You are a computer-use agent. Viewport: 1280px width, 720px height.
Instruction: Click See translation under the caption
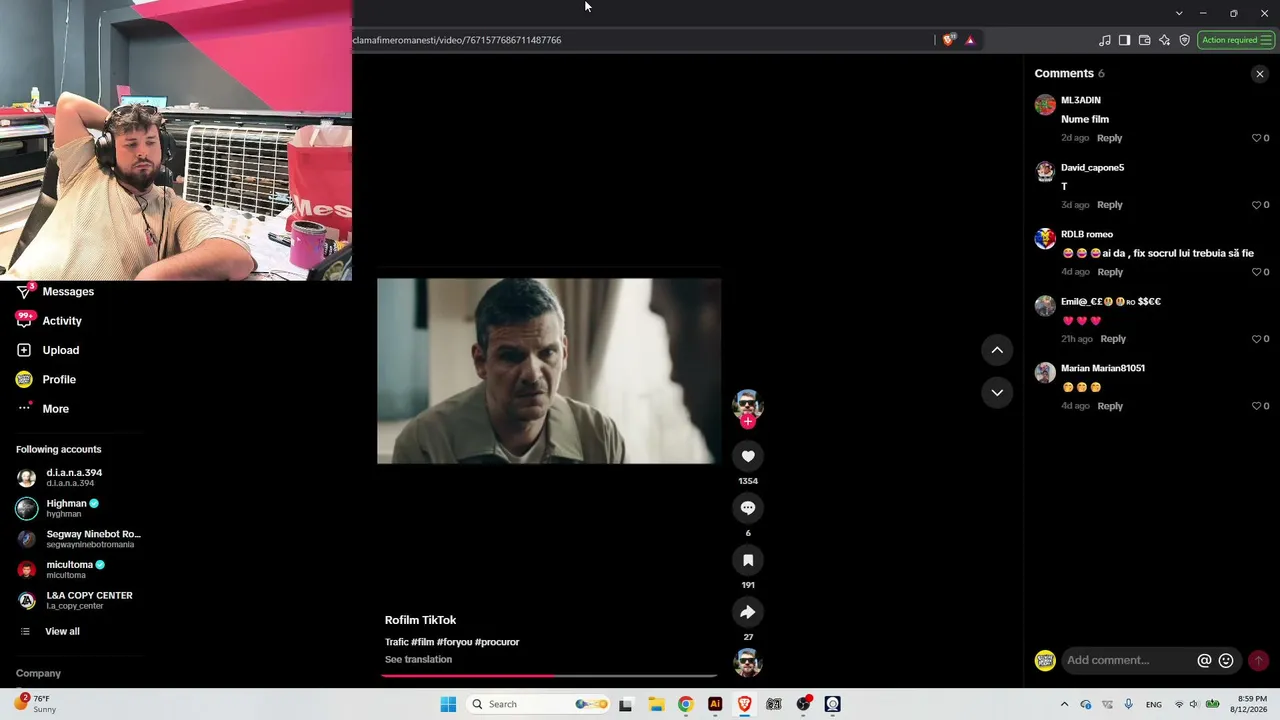click(418, 659)
